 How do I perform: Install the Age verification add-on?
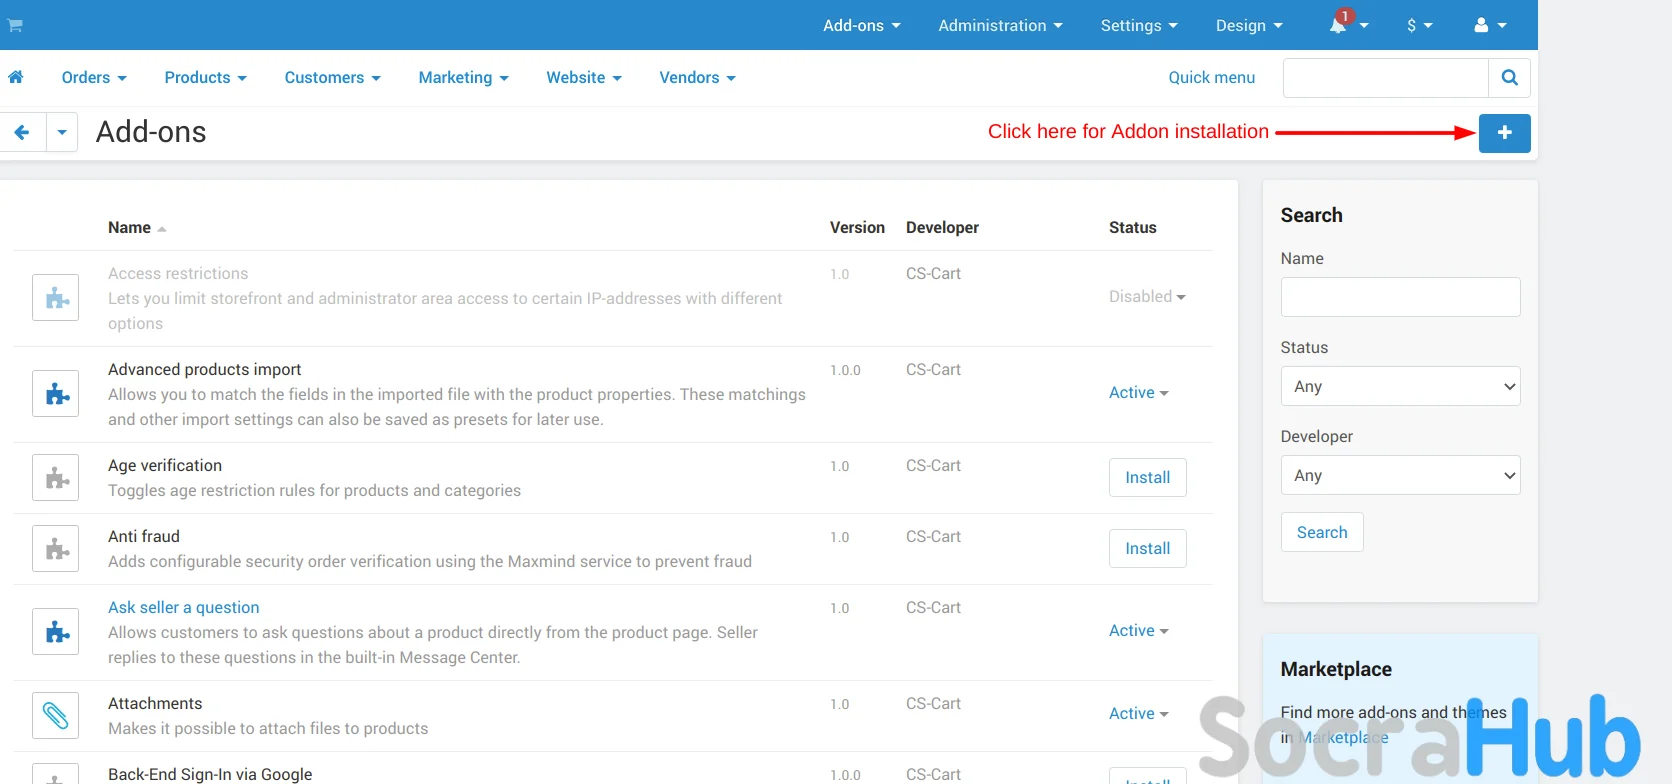point(1147,477)
